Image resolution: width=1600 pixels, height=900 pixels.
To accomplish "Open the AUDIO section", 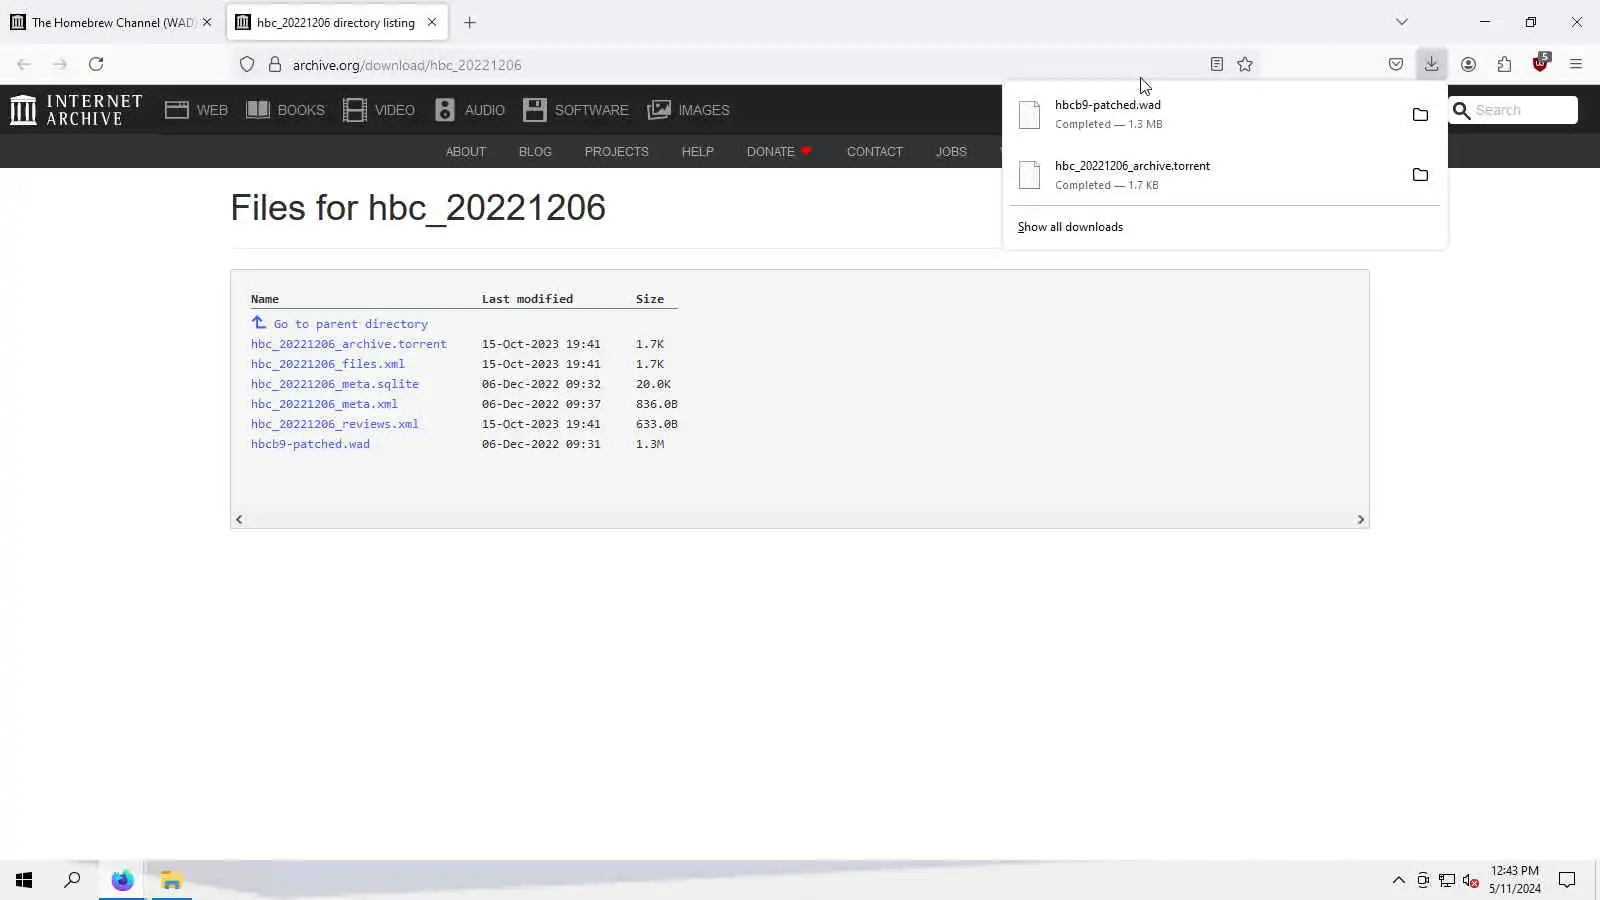I will point(470,110).
